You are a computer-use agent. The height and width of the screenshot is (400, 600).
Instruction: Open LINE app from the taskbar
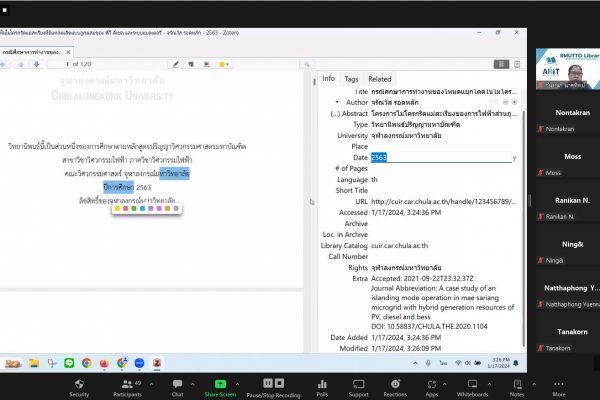(x=69, y=363)
